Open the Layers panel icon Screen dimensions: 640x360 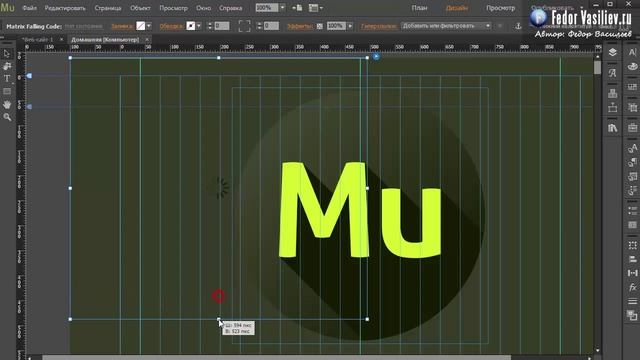613,52
